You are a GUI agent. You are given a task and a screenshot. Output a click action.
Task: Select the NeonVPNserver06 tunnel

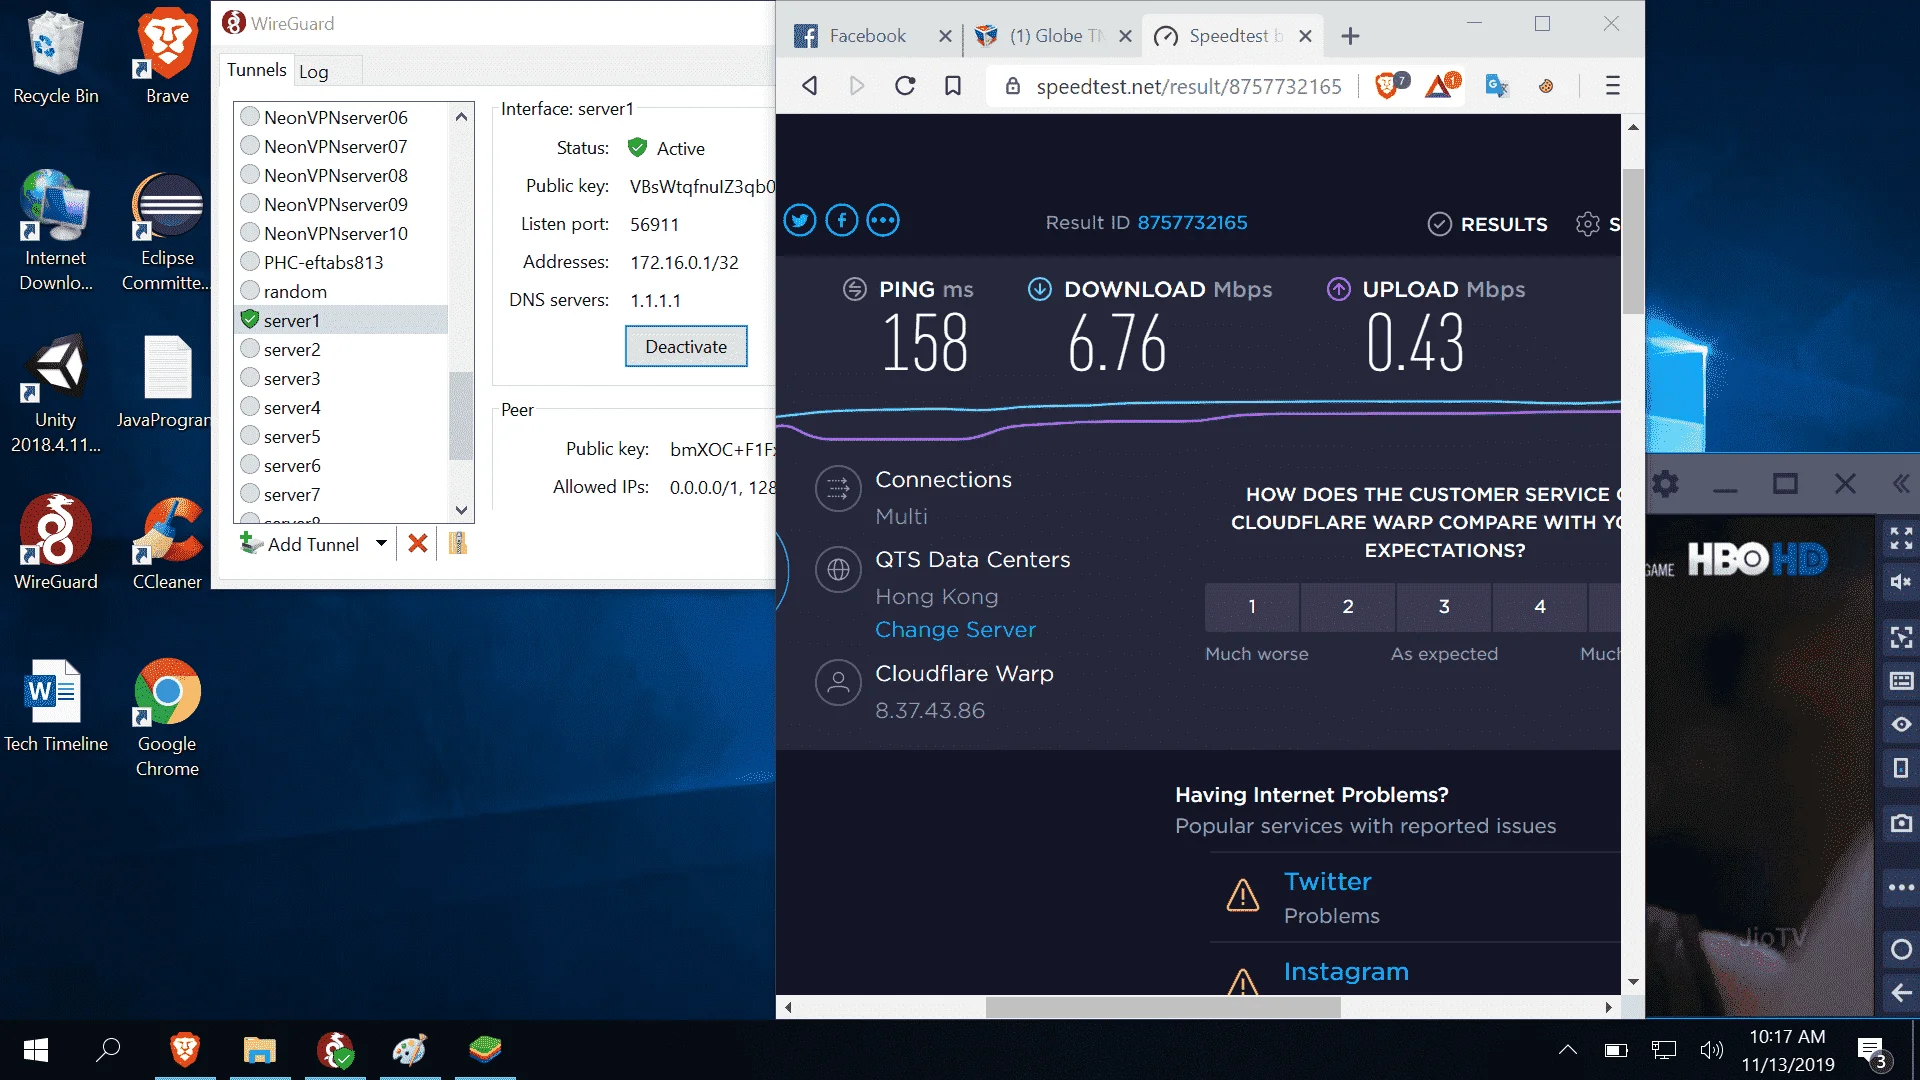tap(342, 117)
